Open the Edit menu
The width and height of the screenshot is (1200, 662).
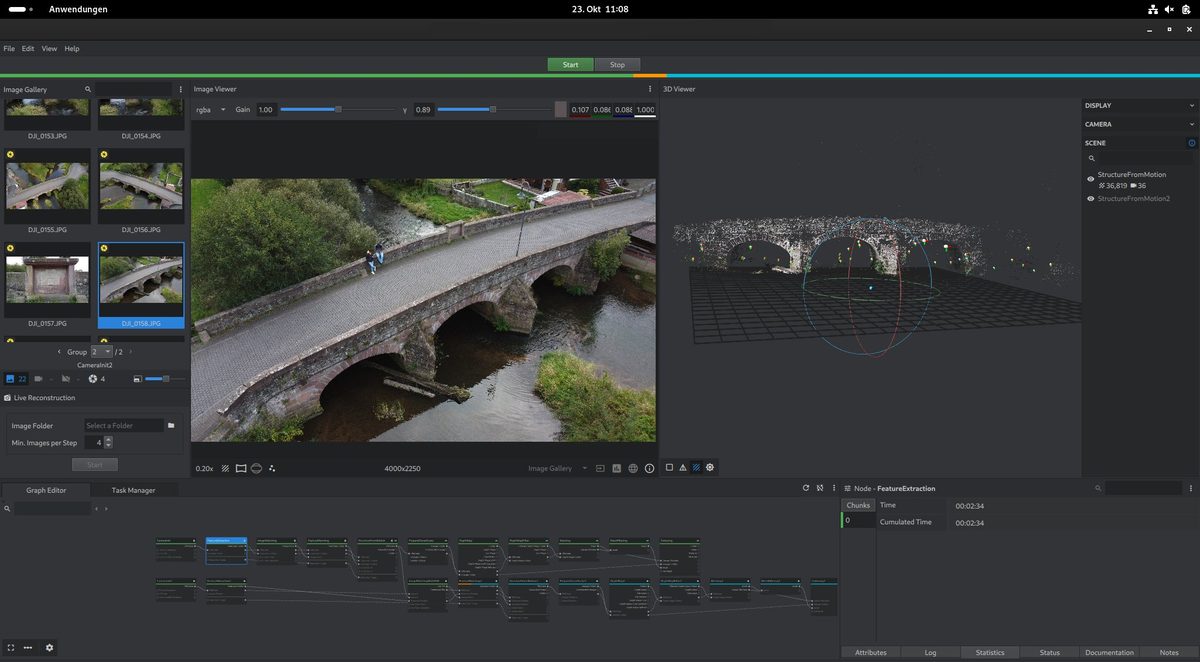pyautogui.click(x=28, y=48)
